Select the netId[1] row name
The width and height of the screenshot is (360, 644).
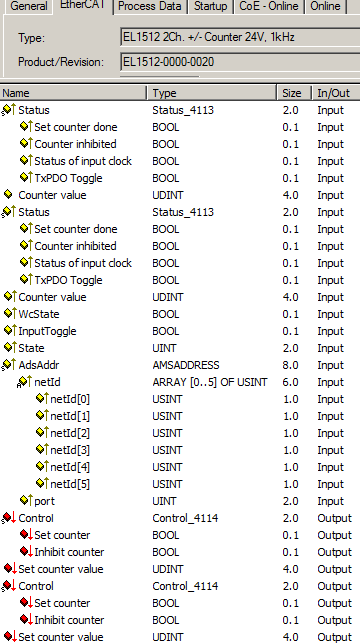(70, 416)
